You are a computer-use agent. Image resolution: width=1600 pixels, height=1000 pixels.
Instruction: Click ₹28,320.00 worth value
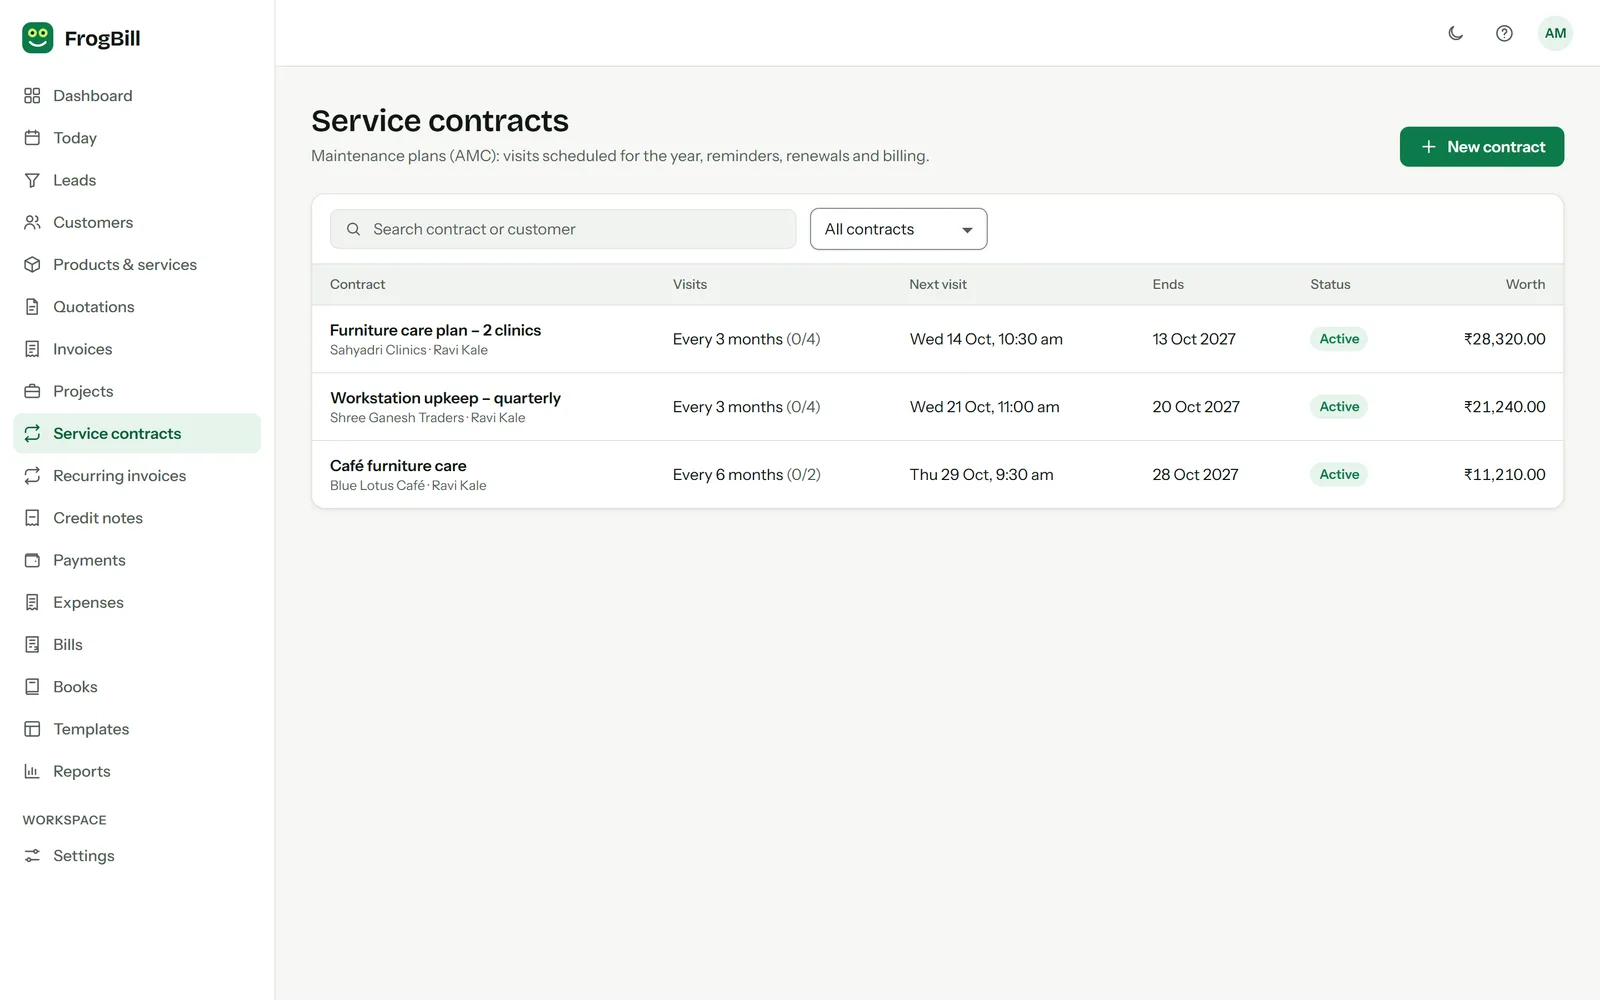[1504, 339]
